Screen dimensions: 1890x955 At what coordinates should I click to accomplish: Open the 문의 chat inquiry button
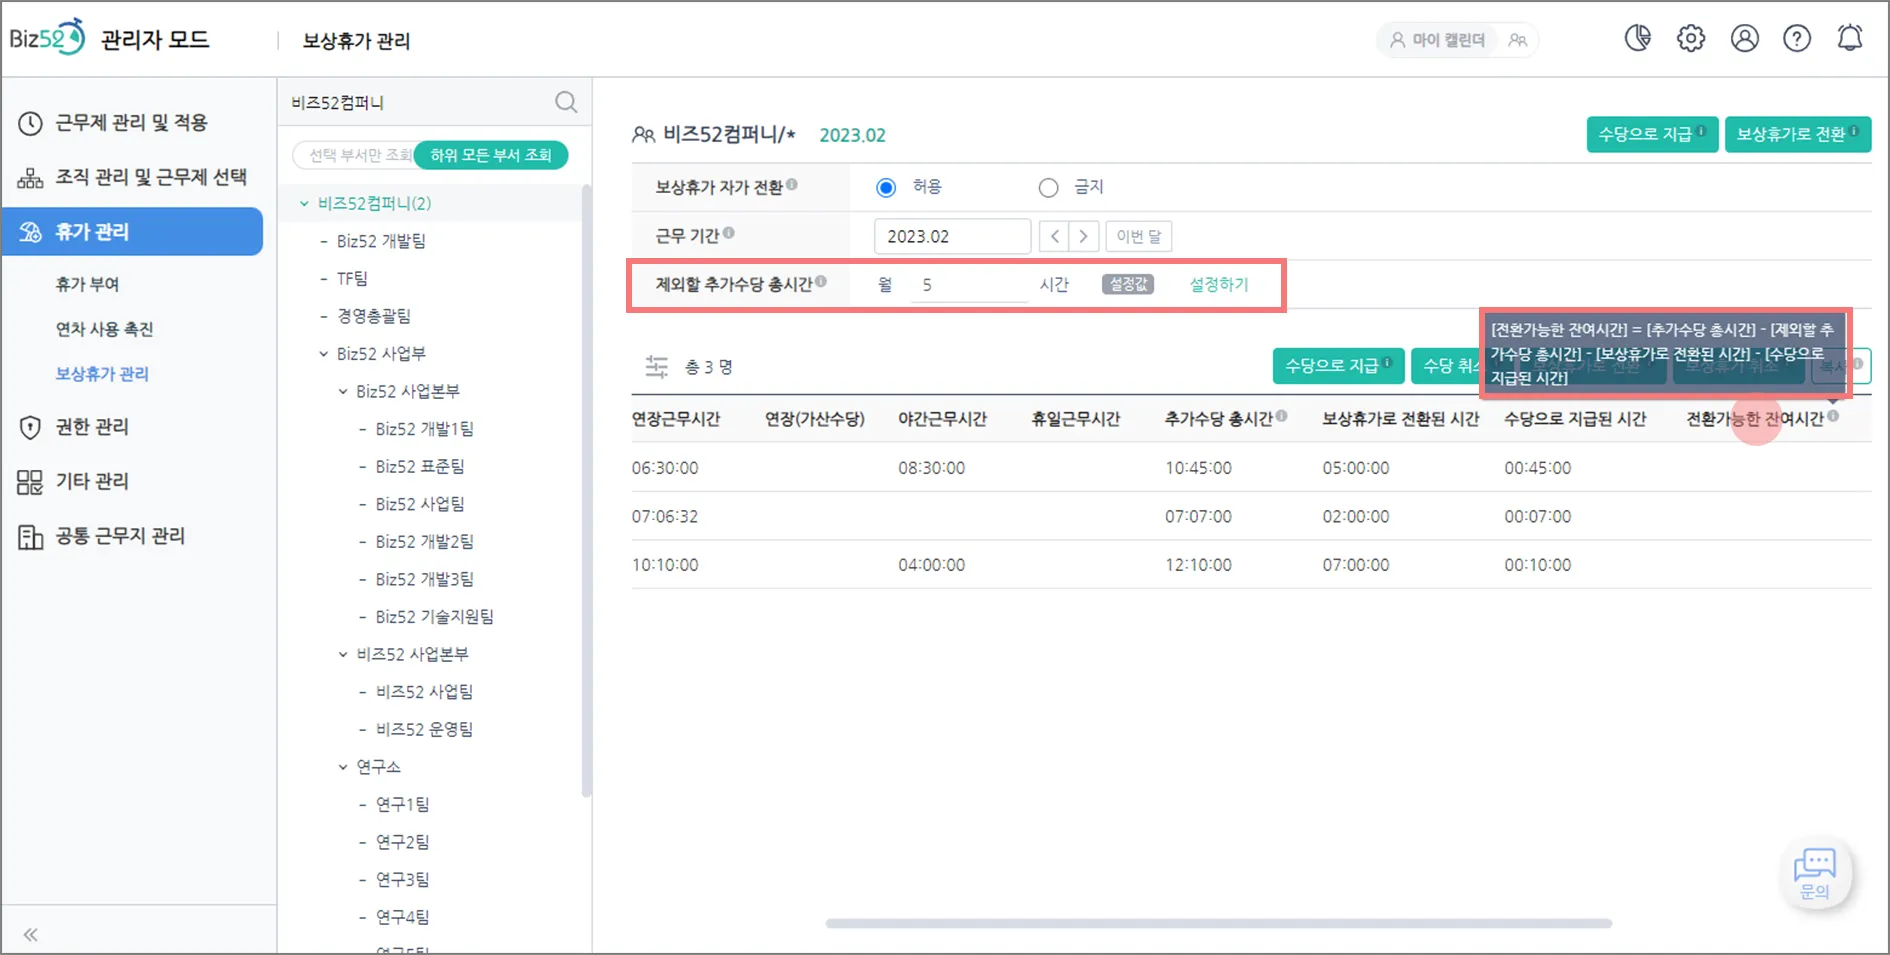(x=1815, y=873)
